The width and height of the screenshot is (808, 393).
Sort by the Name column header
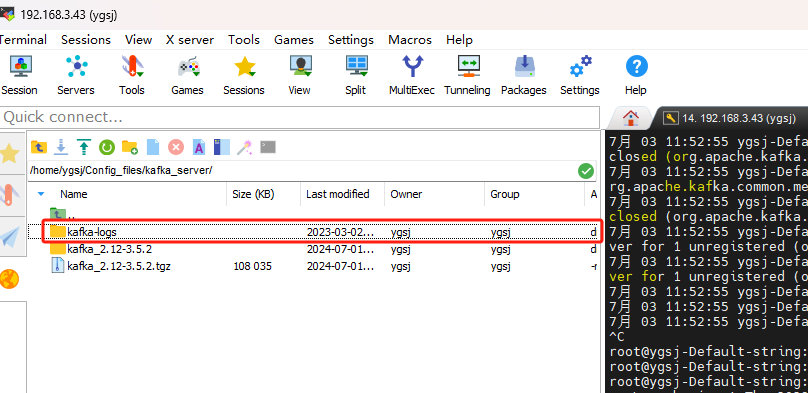74,194
